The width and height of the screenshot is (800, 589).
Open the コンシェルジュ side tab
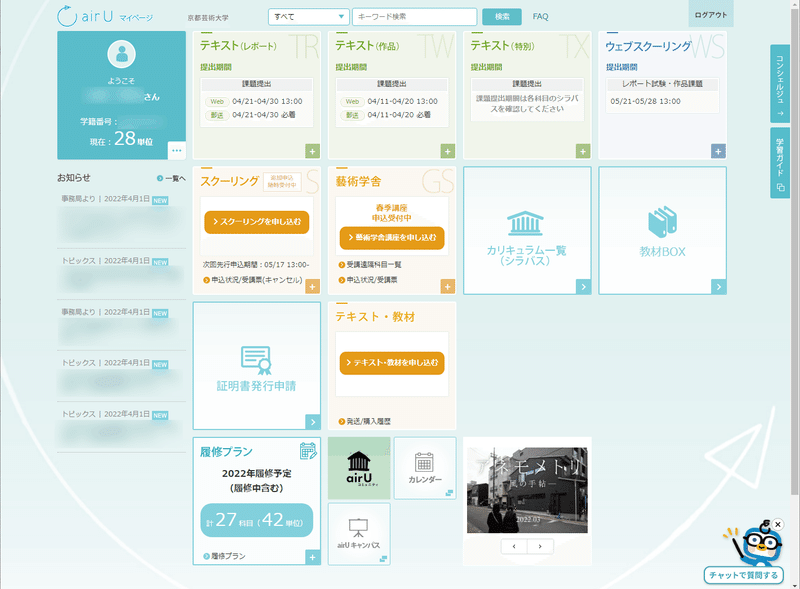(780, 84)
